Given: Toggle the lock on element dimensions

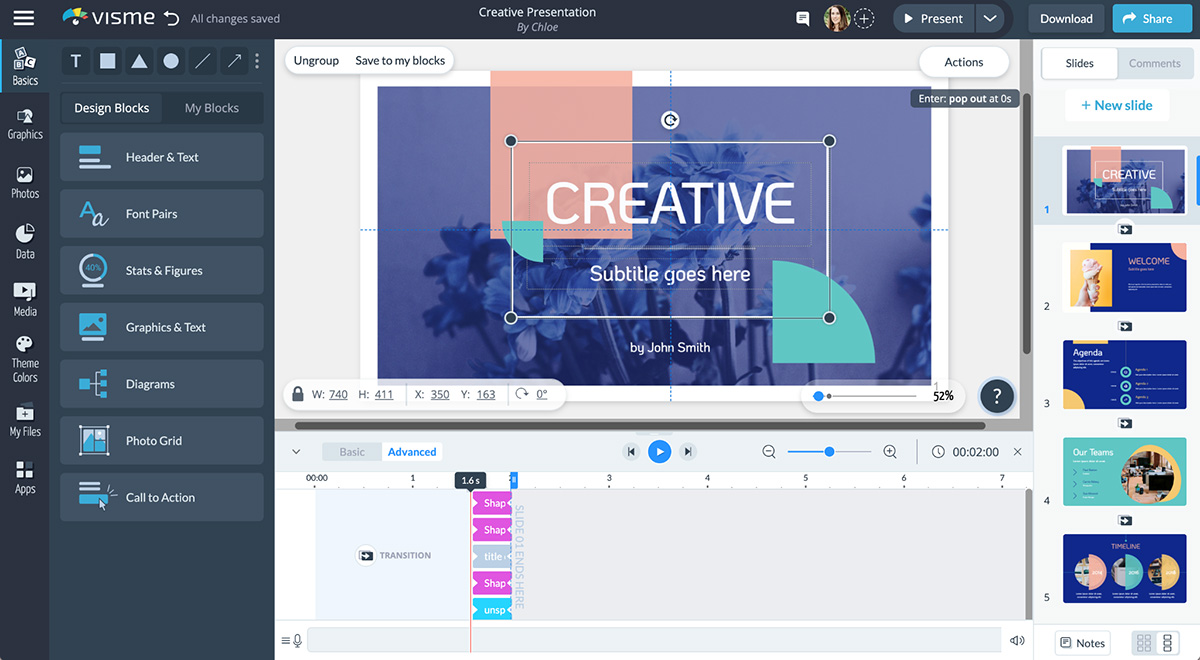Looking at the screenshot, I should point(297,394).
